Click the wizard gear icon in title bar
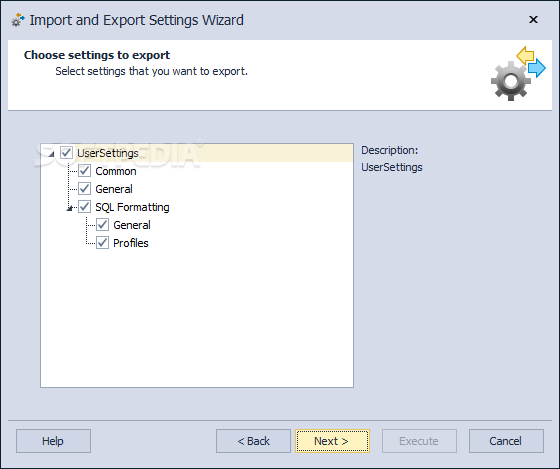 click(x=18, y=20)
